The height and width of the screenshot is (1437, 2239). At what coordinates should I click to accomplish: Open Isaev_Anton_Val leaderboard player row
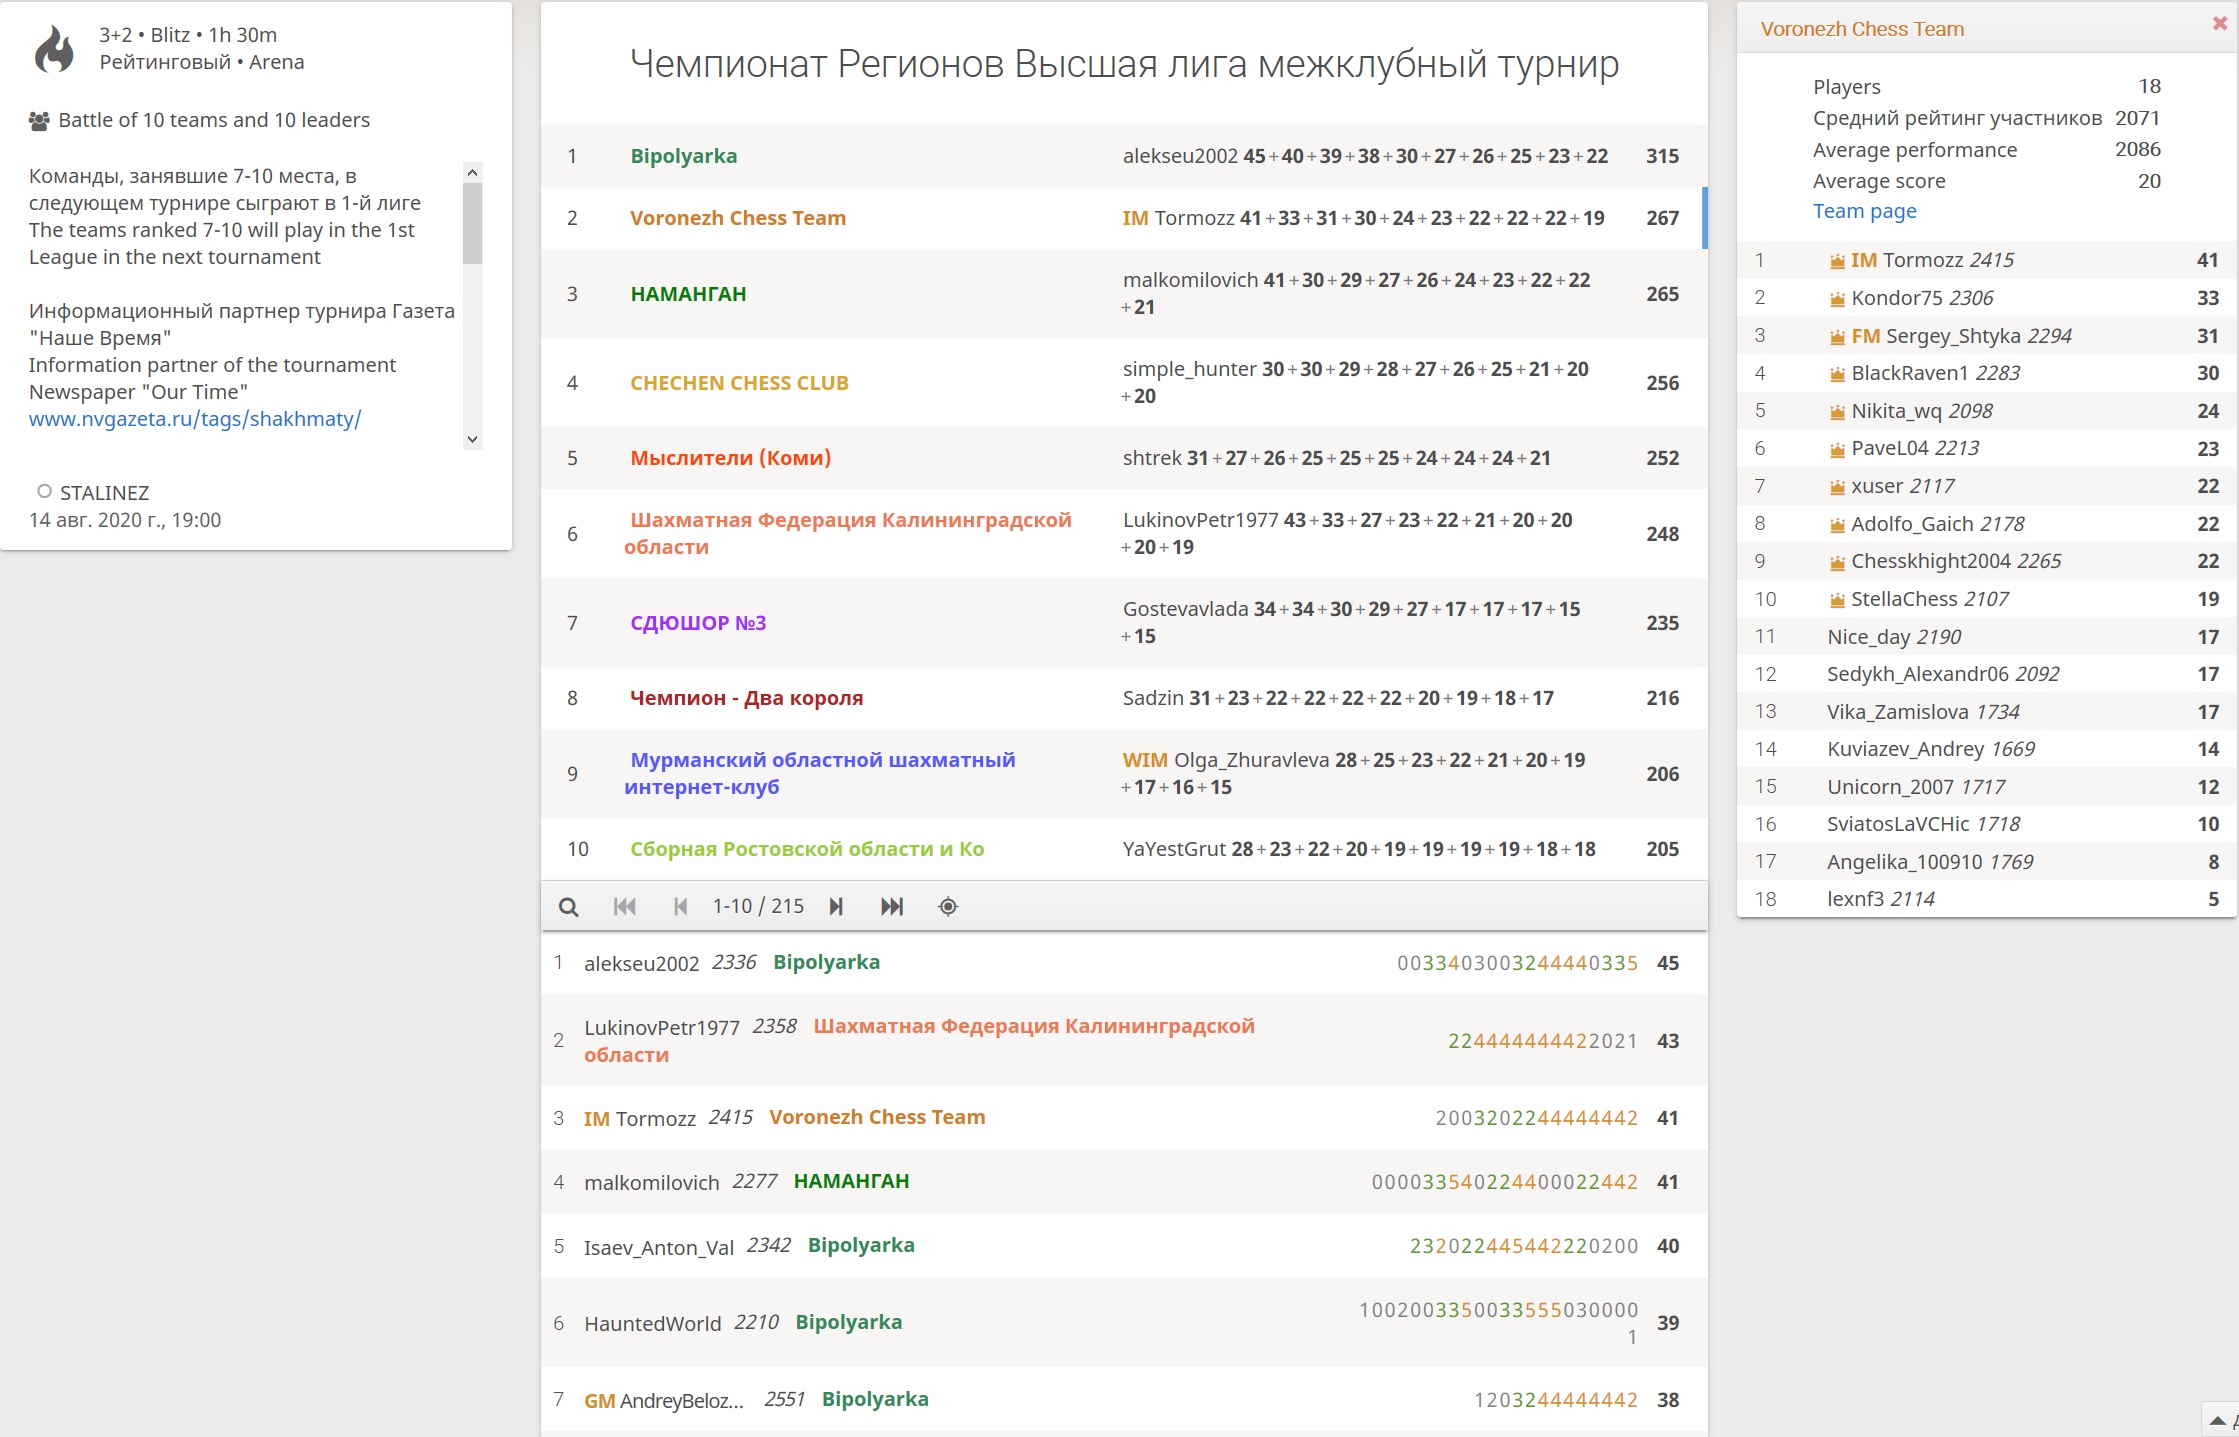pyautogui.click(x=1124, y=1246)
